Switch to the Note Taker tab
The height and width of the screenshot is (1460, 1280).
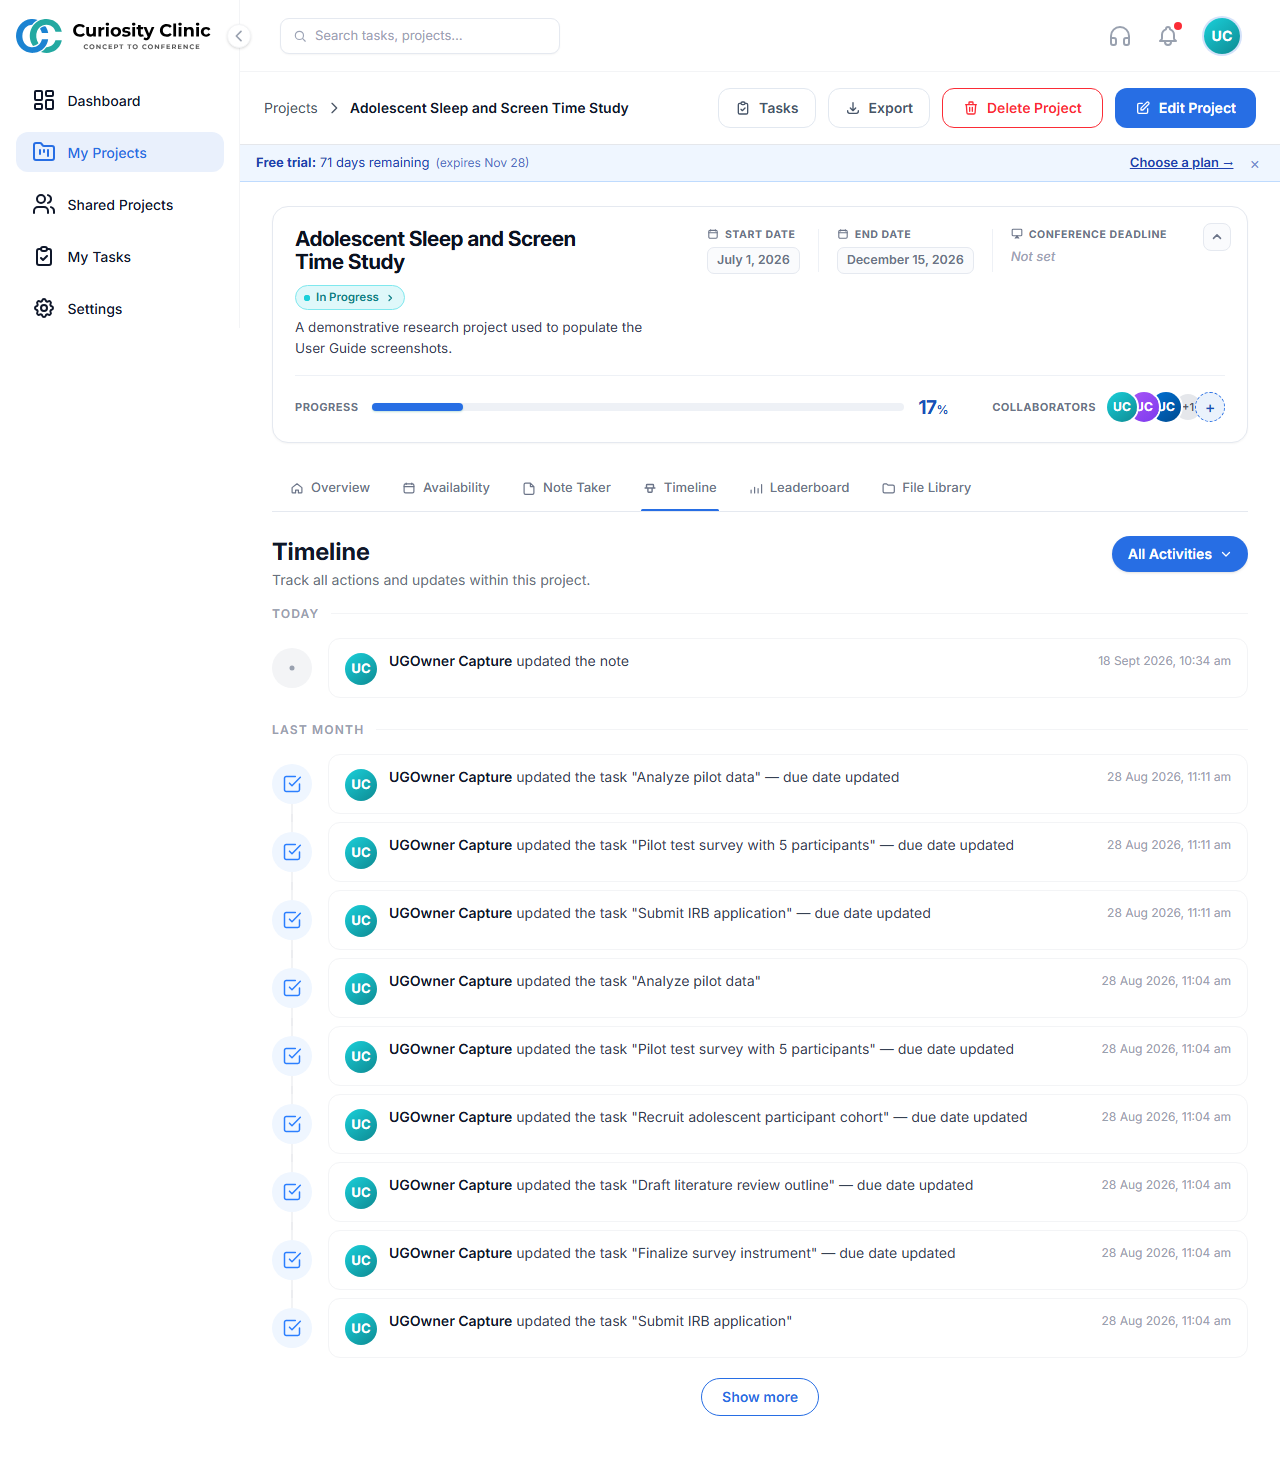point(566,488)
